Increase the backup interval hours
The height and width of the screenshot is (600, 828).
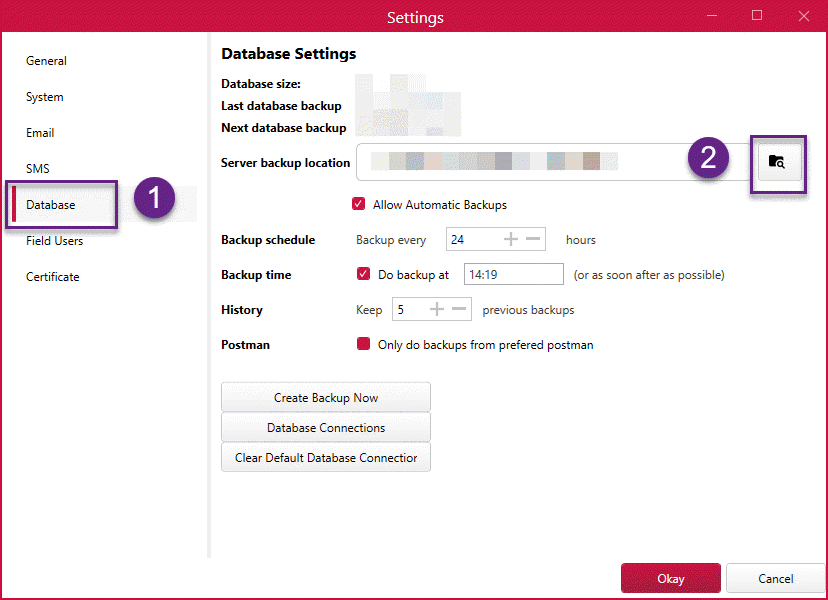tap(511, 239)
